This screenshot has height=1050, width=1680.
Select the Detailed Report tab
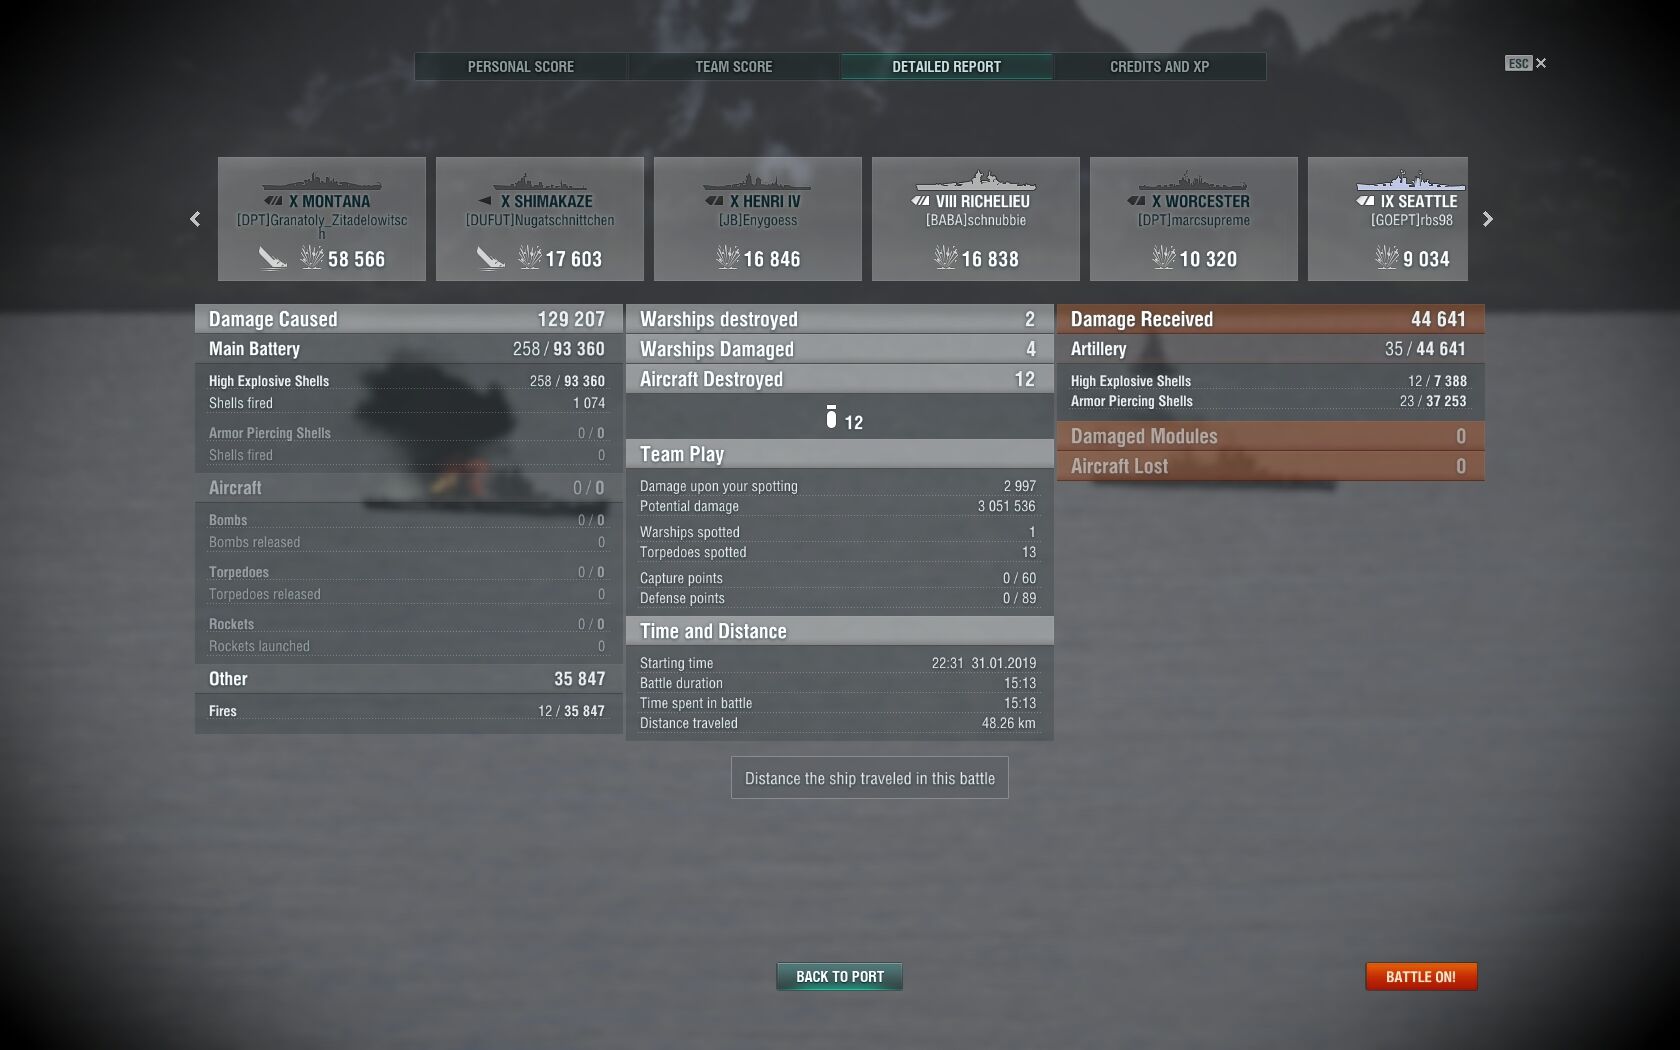[947, 67]
